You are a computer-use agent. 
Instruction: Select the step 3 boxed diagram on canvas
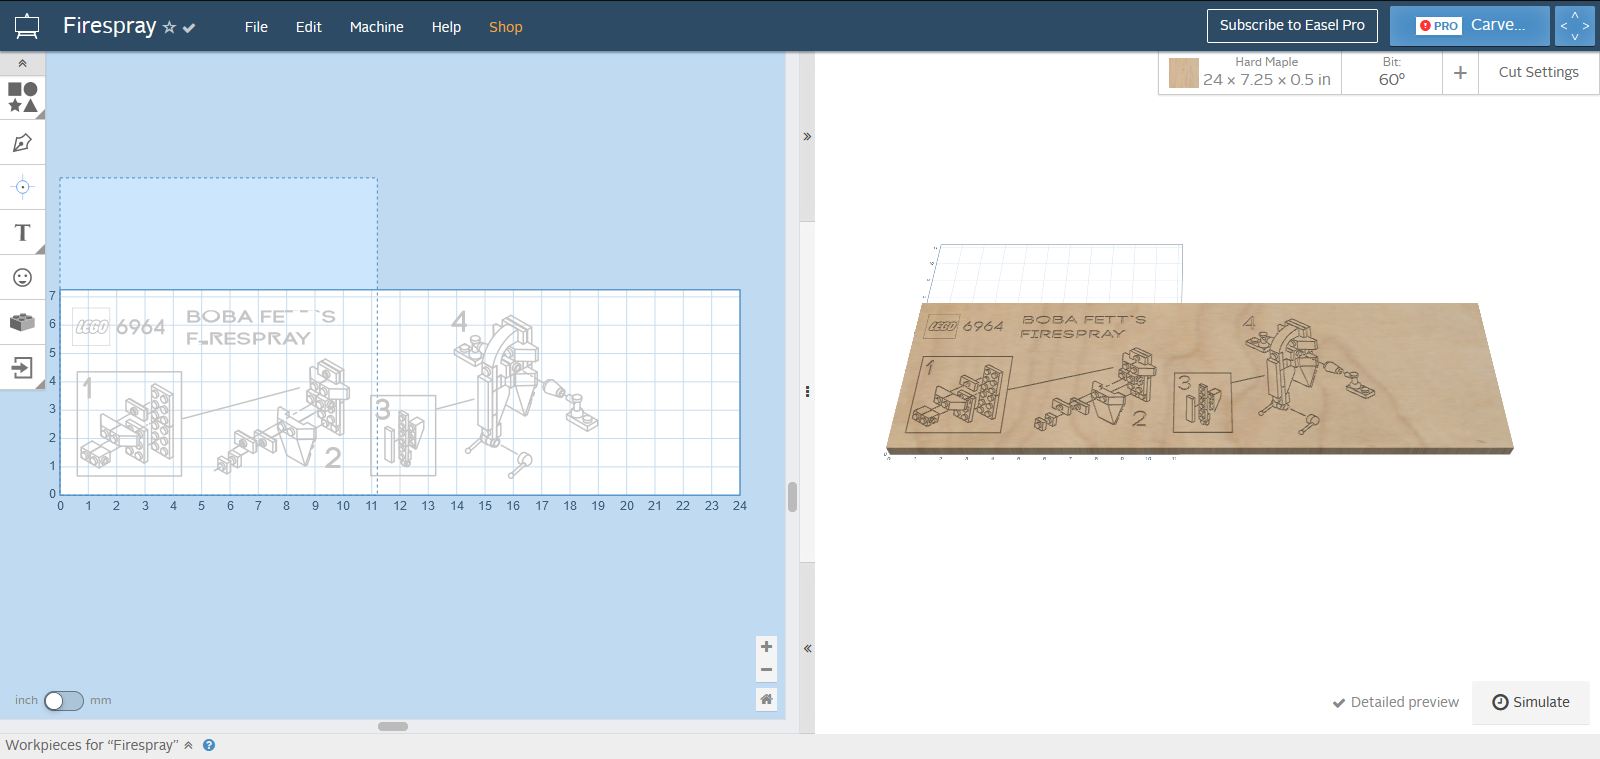(404, 435)
